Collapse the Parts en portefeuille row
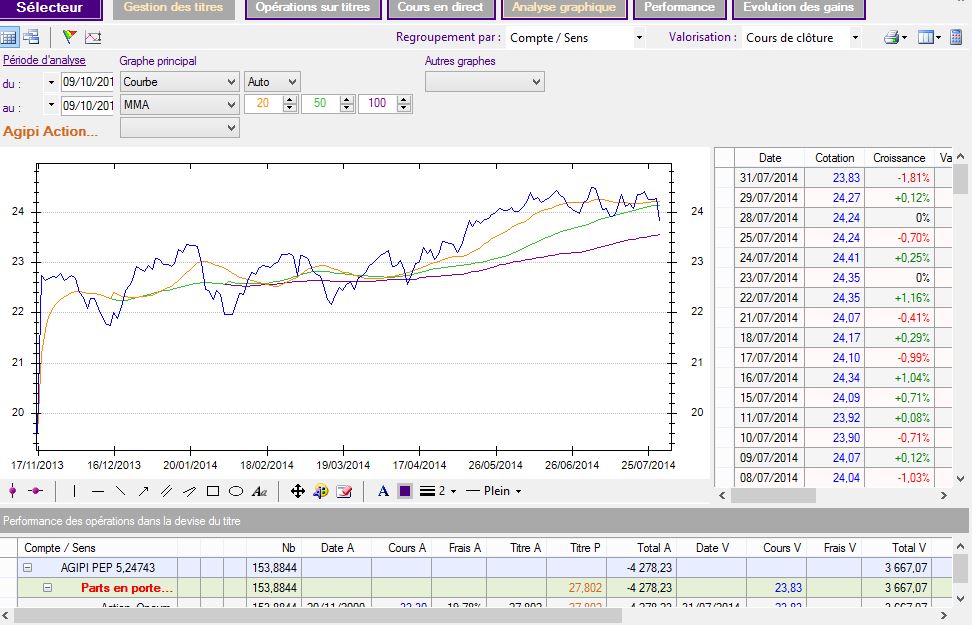Image resolution: width=972 pixels, height=625 pixels. coord(46,588)
